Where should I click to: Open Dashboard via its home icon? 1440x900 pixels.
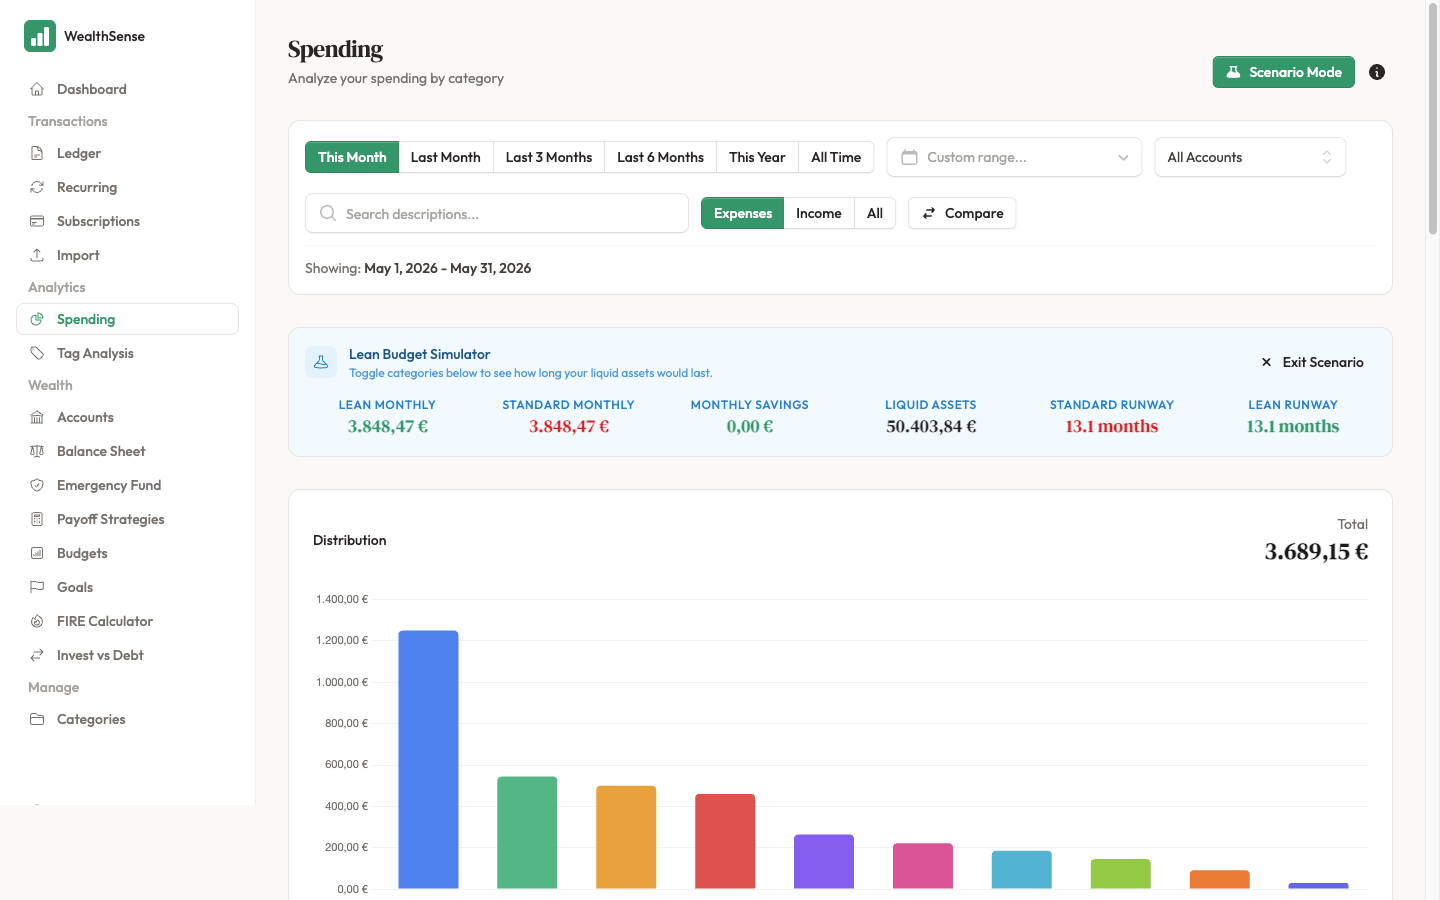(37, 89)
